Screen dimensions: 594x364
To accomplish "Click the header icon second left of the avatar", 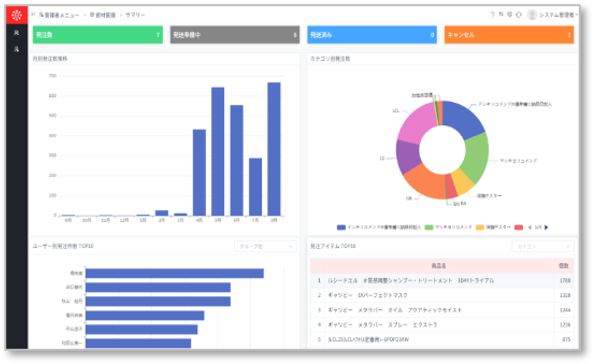I will [x=510, y=14].
